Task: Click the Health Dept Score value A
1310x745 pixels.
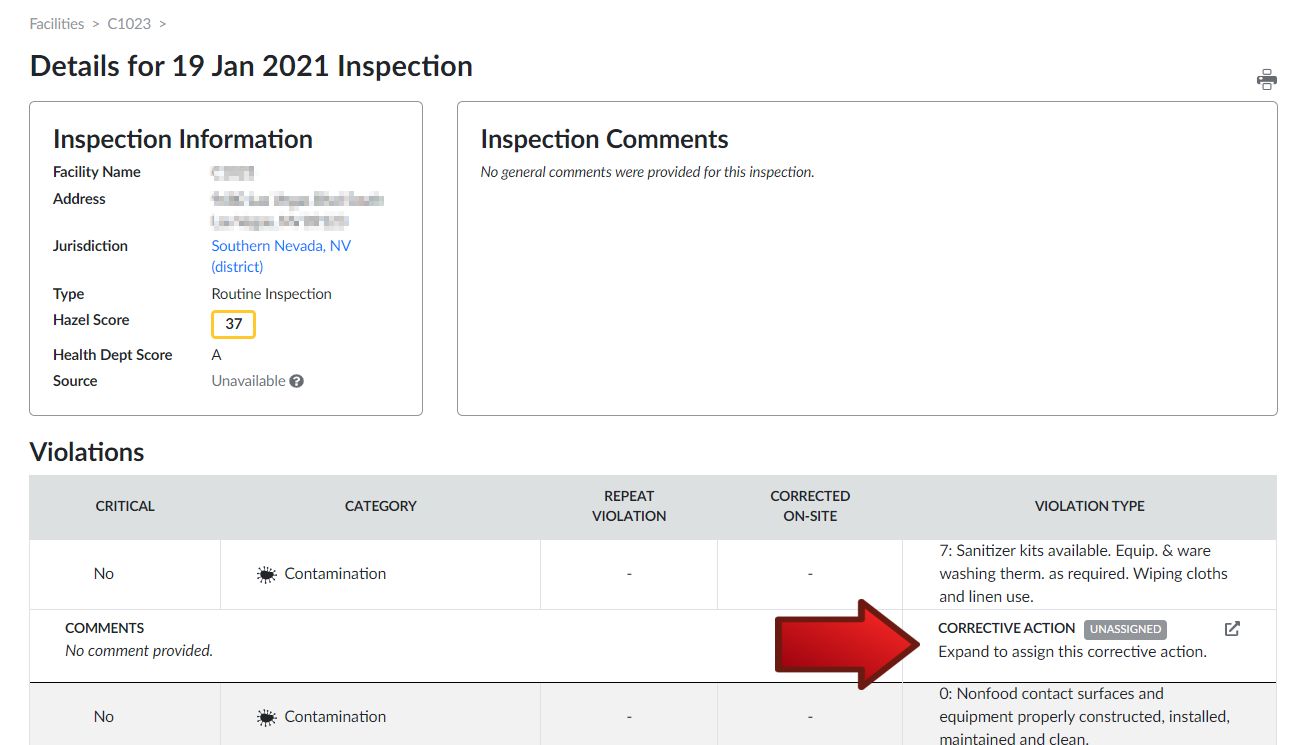Action: tap(216, 354)
